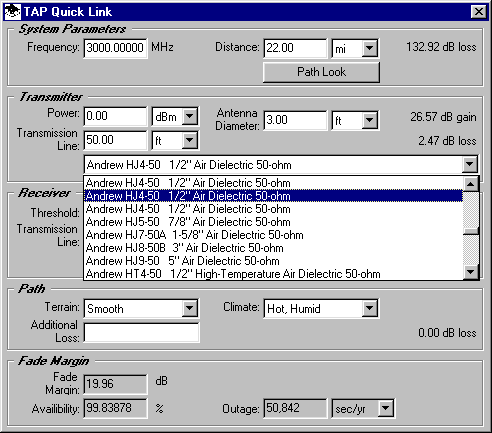Screen dimensions: 492x433
Task: Click the TAP application icon in title bar
Action: tap(13, 12)
